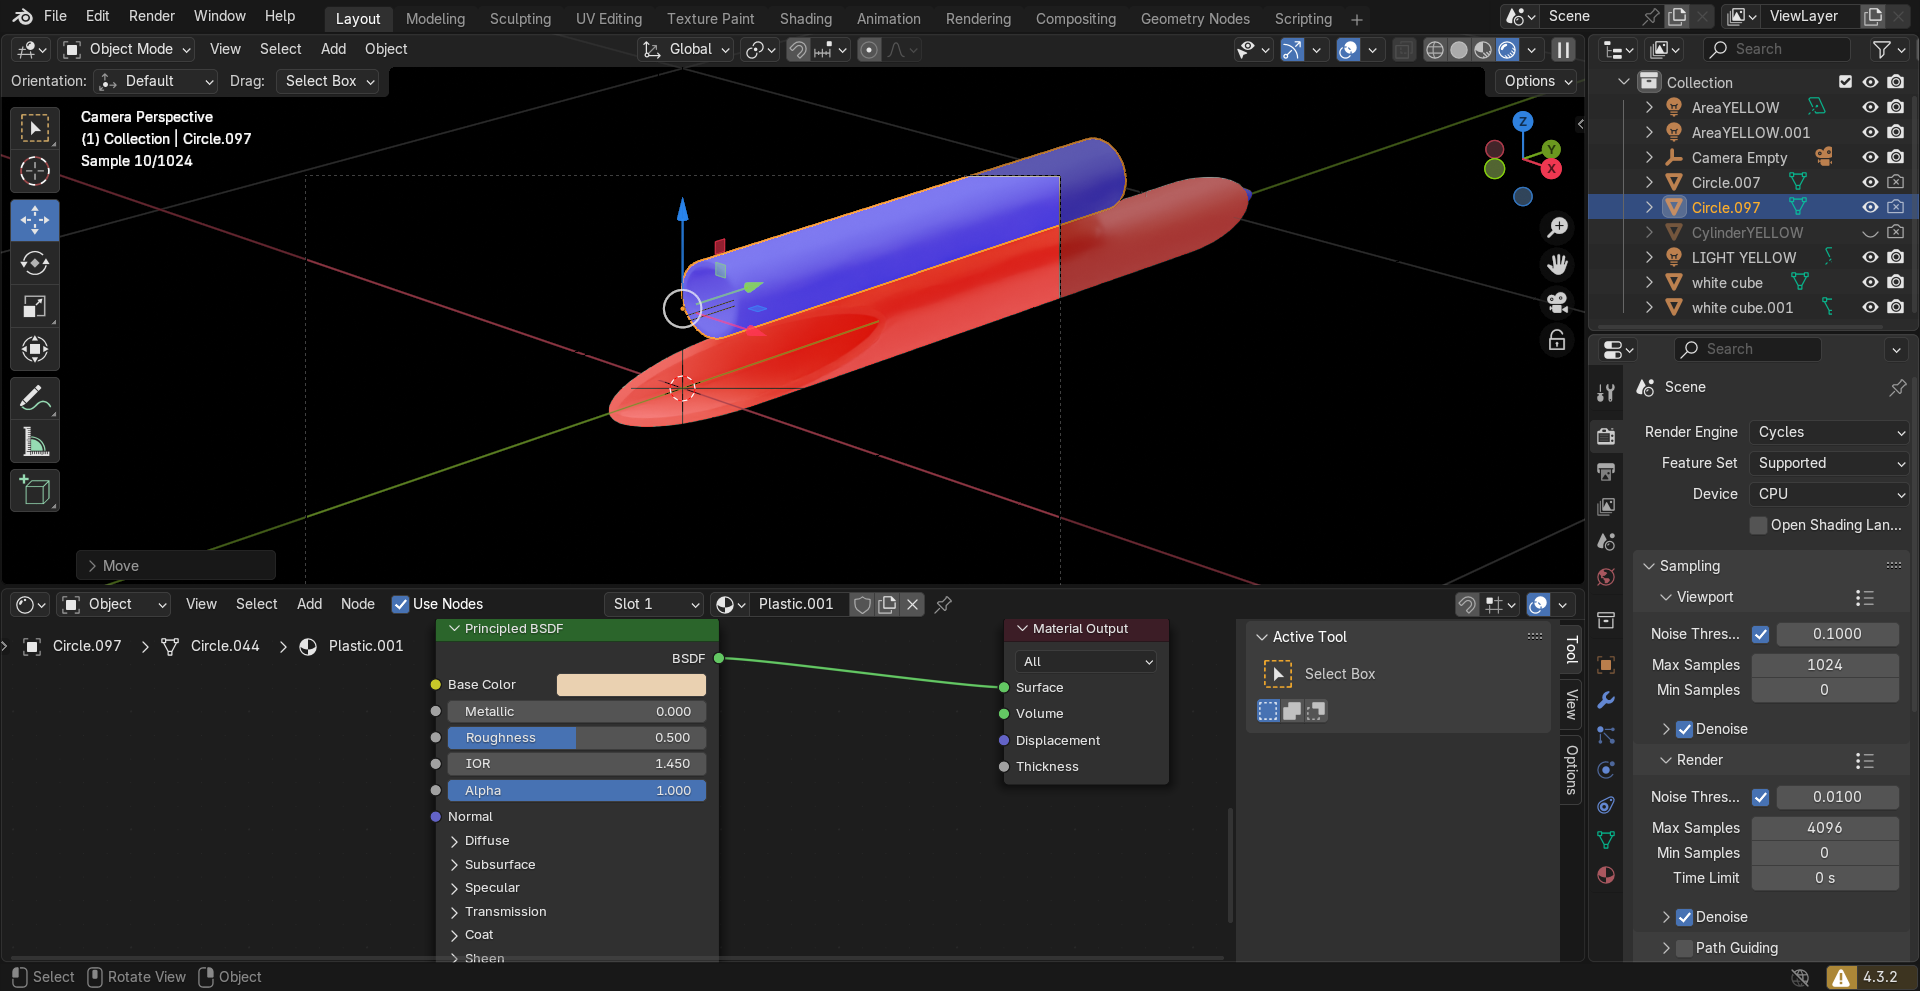
Task: Click the pan view hand icon
Action: coord(1557,265)
